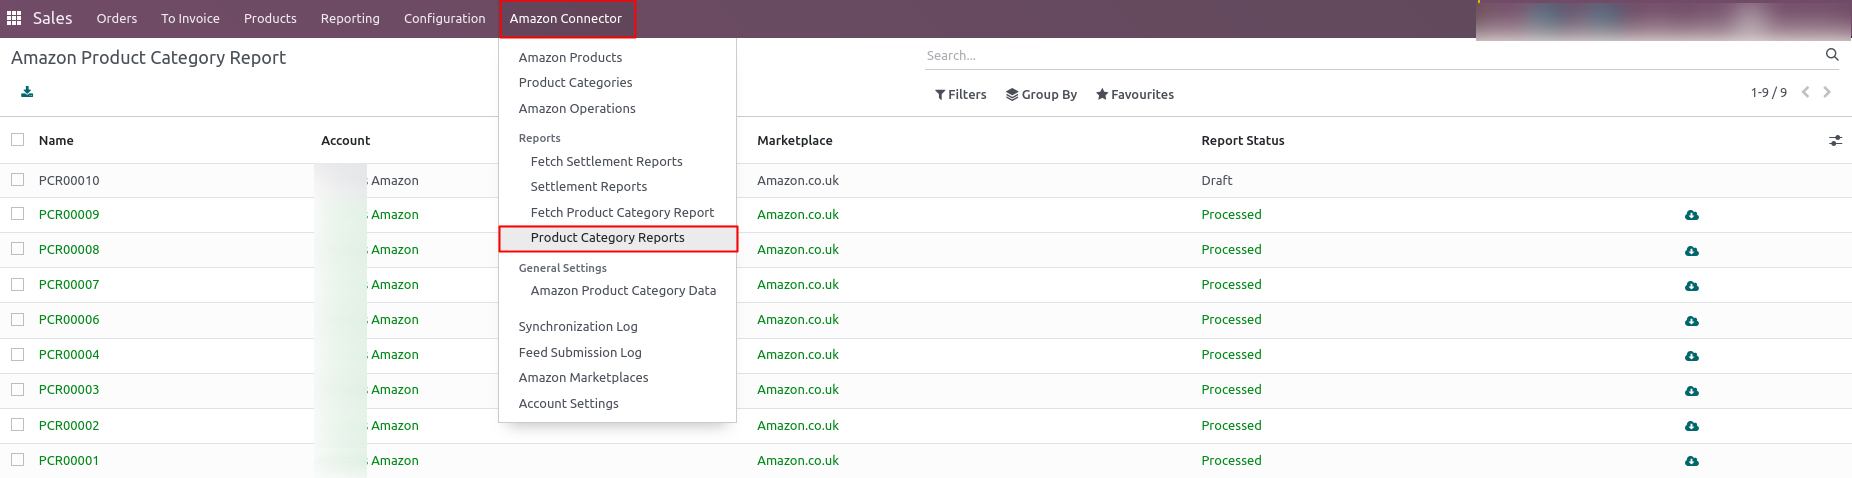Open Fetch Product Category Report entry
The width and height of the screenshot is (1852, 478).
coord(622,212)
